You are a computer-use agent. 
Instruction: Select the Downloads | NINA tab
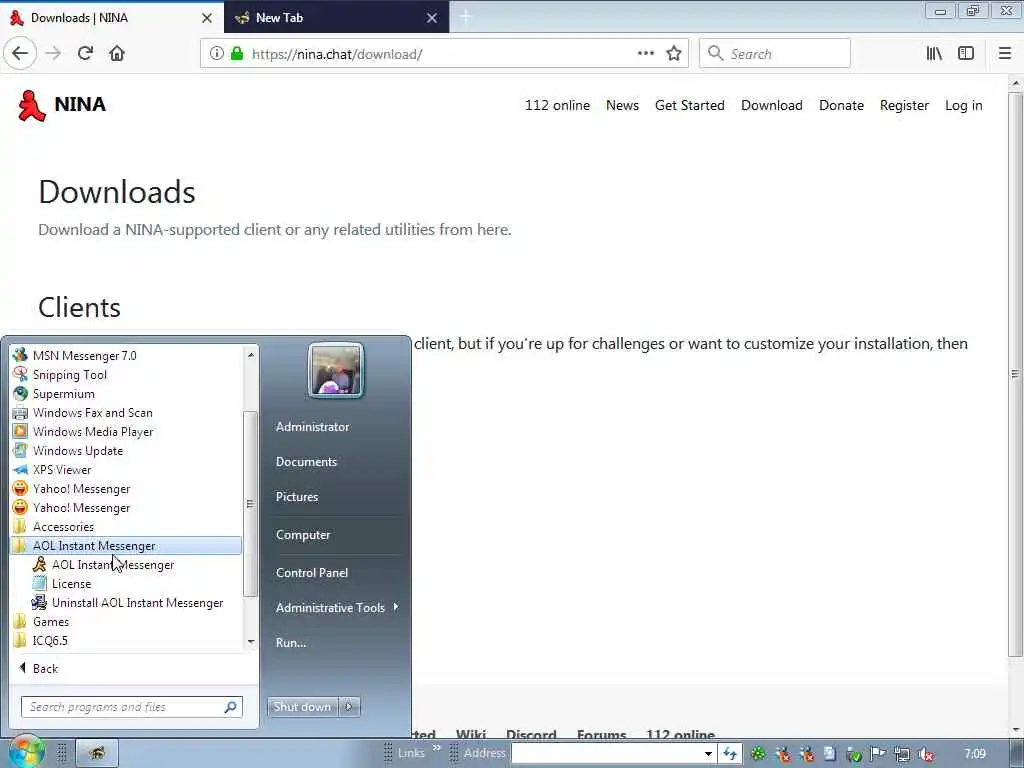[x=111, y=18]
